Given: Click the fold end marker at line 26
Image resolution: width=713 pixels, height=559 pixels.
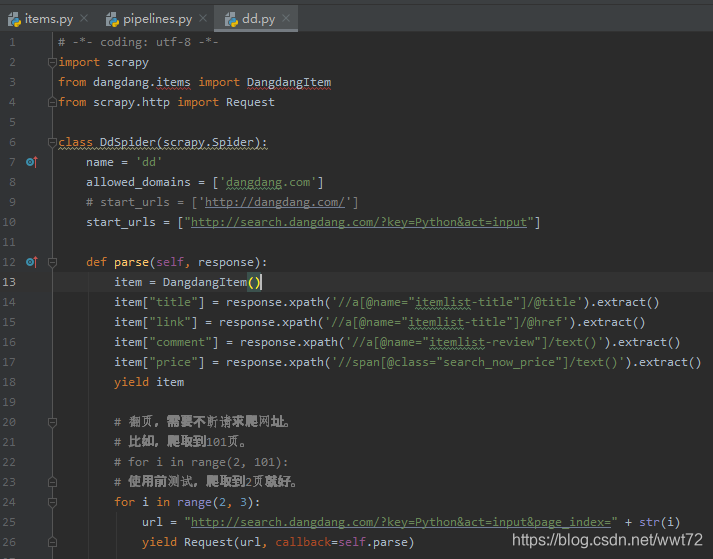Looking at the screenshot, I should click(x=52, y=542).
